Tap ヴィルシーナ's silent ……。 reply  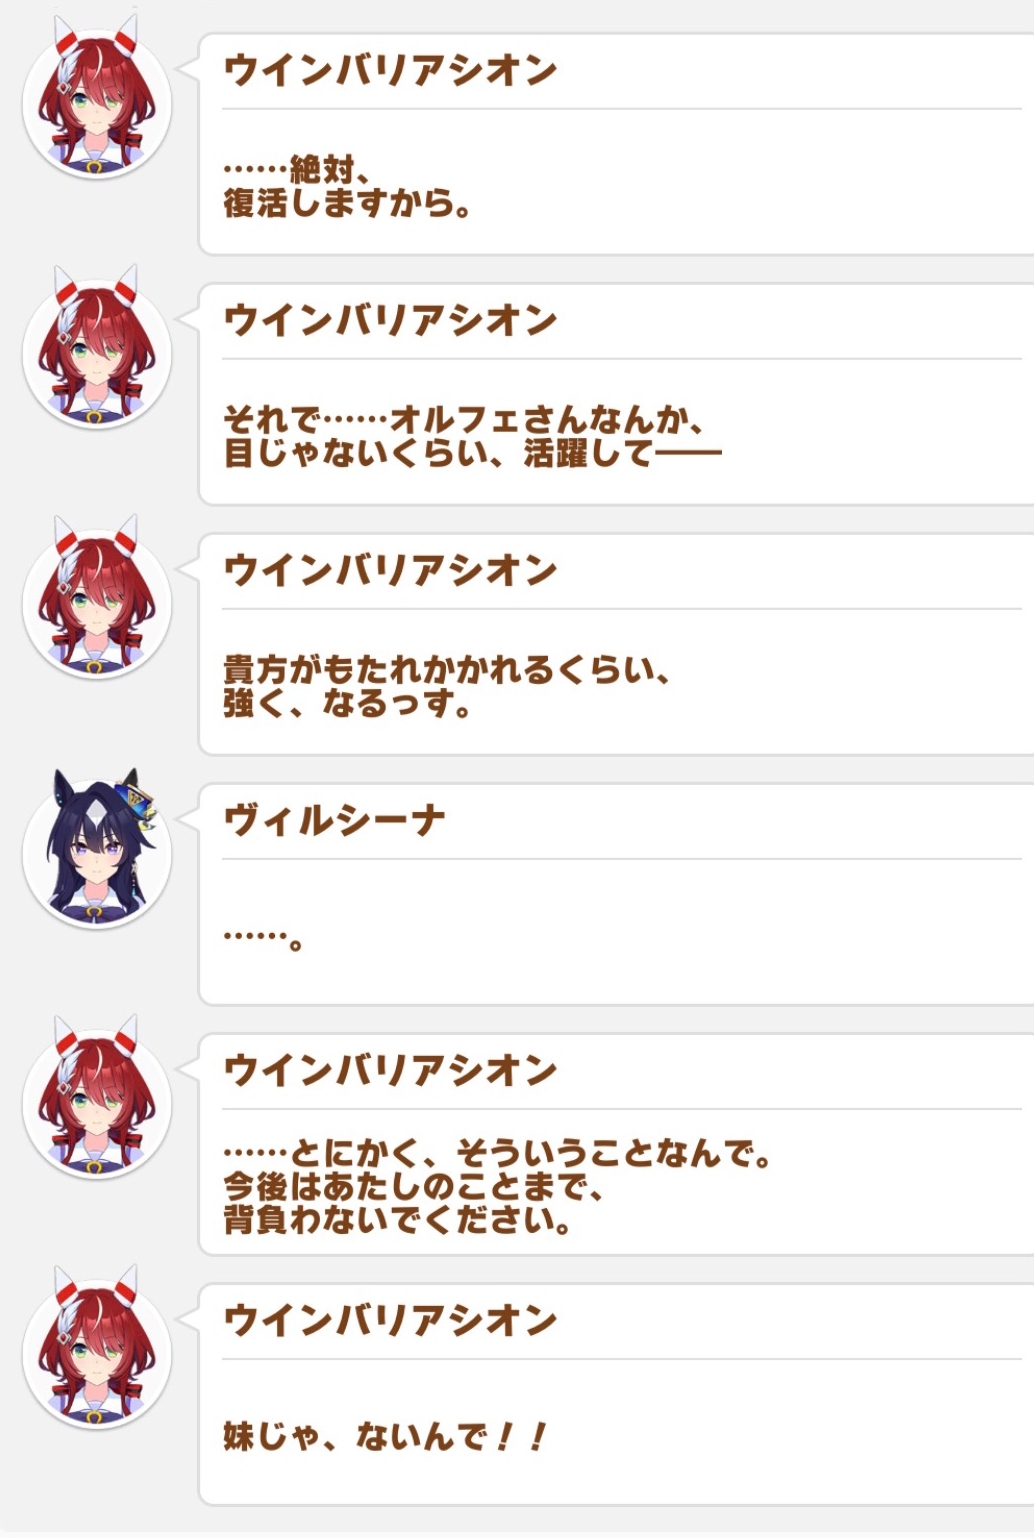click(x=263, y=939)
